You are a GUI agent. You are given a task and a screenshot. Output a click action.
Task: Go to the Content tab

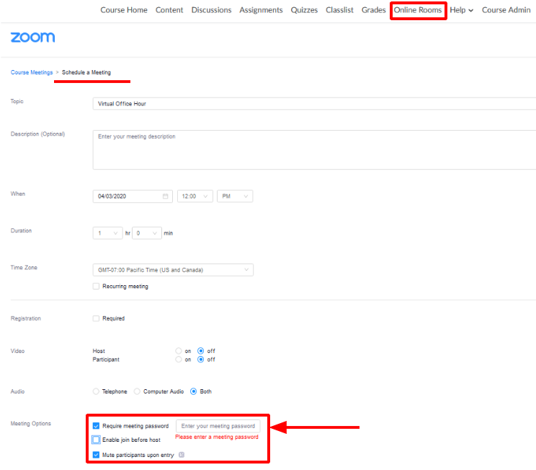(169, 10)
